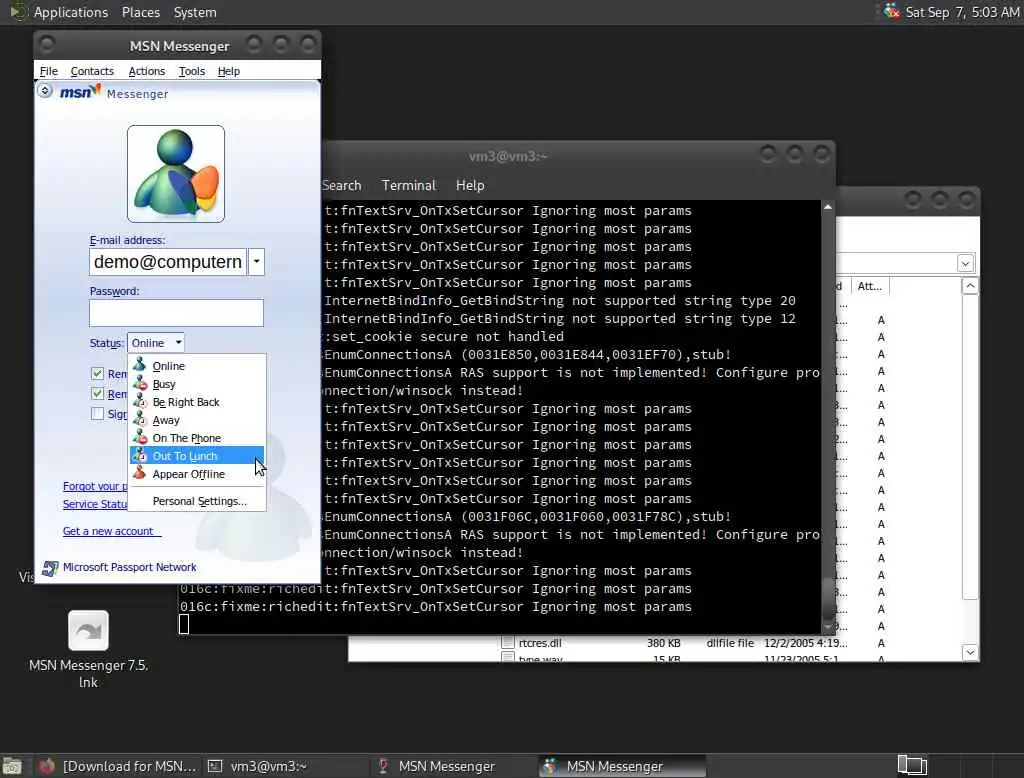
Task: Toggle second Remember checkbox in Messenger
Action: (97, 393)
